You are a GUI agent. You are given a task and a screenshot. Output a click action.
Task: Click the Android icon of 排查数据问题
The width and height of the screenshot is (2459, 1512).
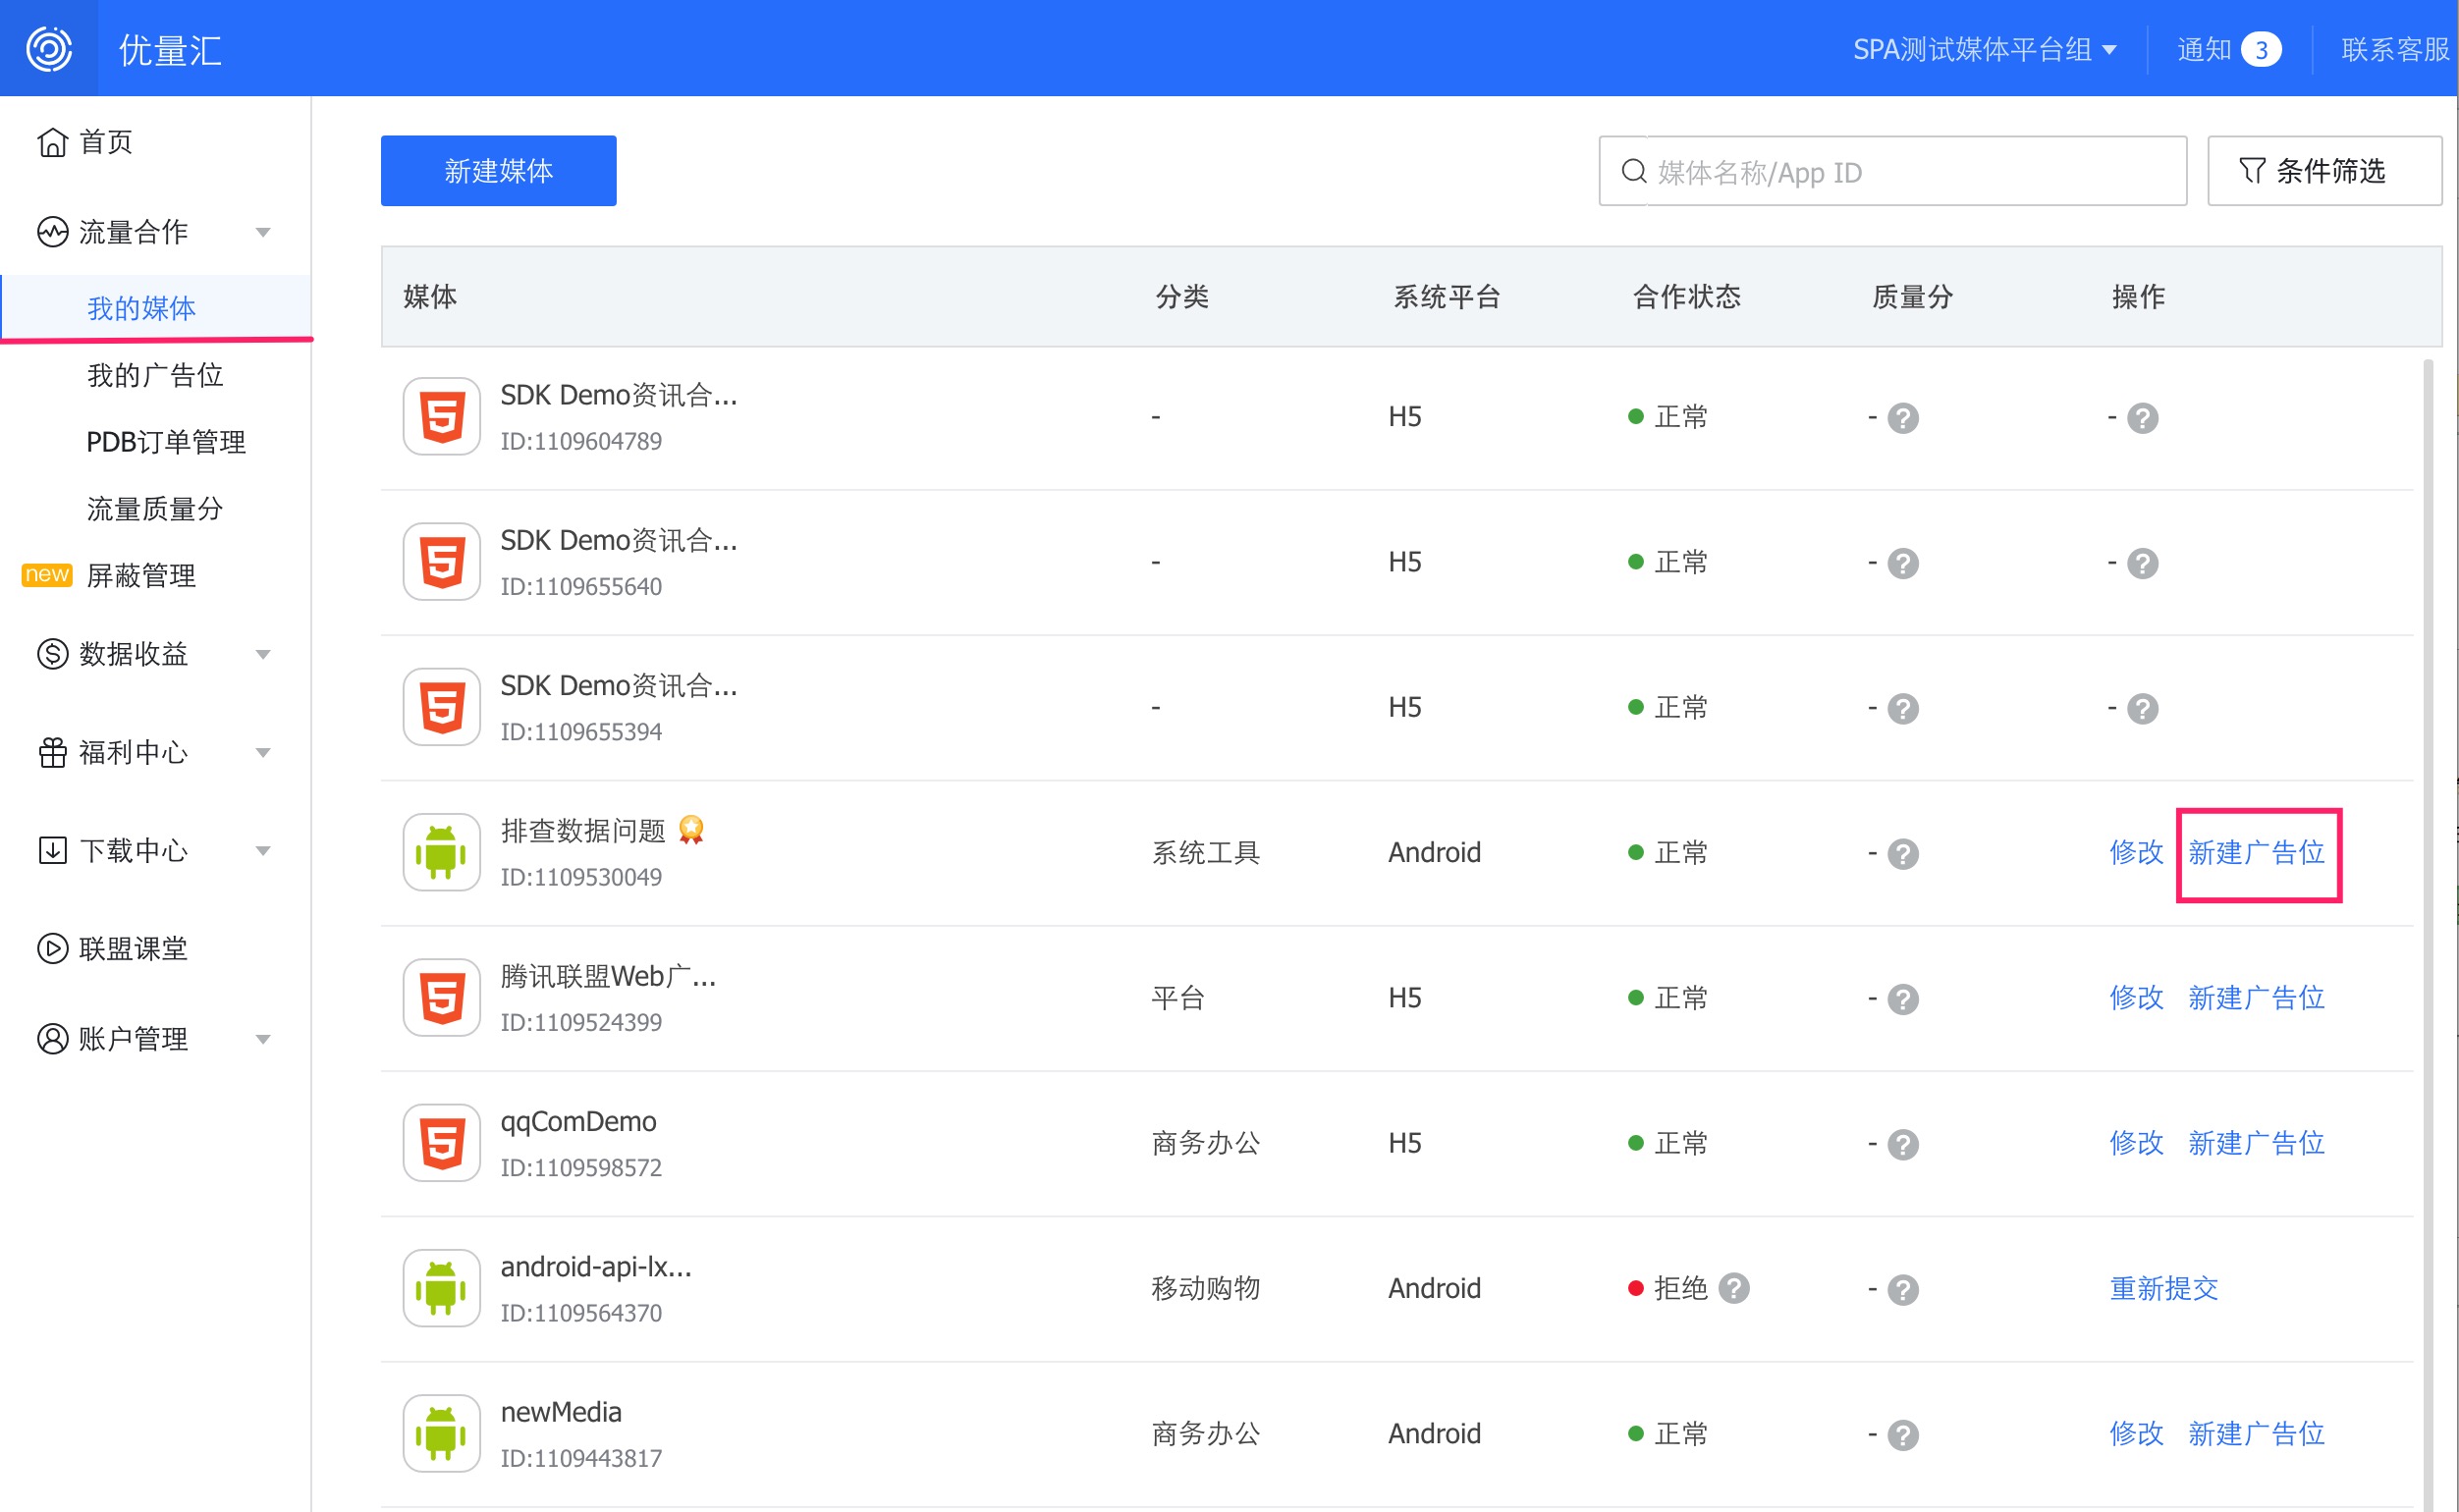pyautogui.click(x=442, y=852)
